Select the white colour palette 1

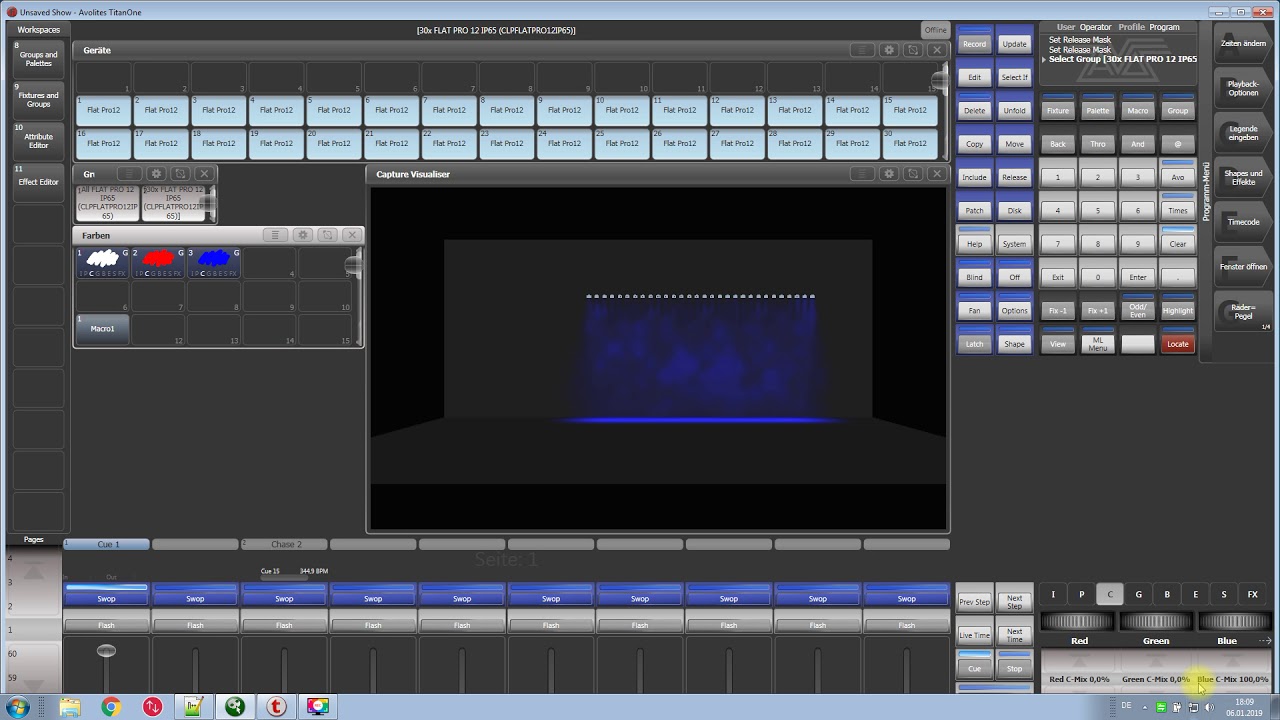coord(103,263)
